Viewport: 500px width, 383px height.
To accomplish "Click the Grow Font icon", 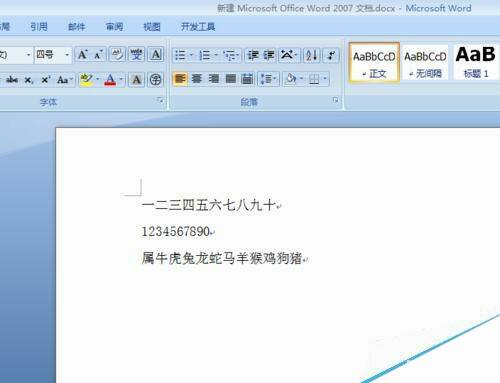I will coord(82,55).
